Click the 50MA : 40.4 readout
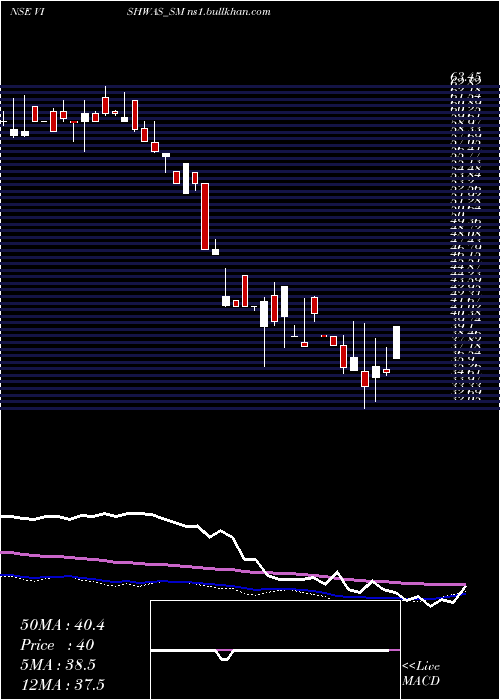Image resolution: width=500 pixels, height=700 pixels. point(62,625)
